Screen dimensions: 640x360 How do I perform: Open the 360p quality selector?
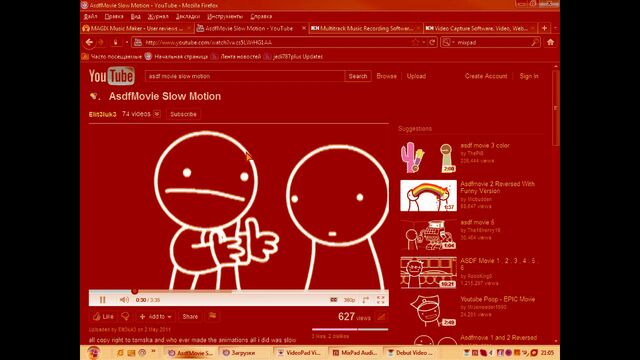pyautogui.click(x=349, y=300)
